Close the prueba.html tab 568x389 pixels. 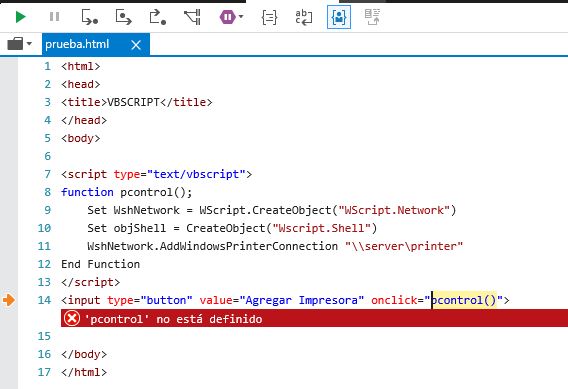click(136, 45)
